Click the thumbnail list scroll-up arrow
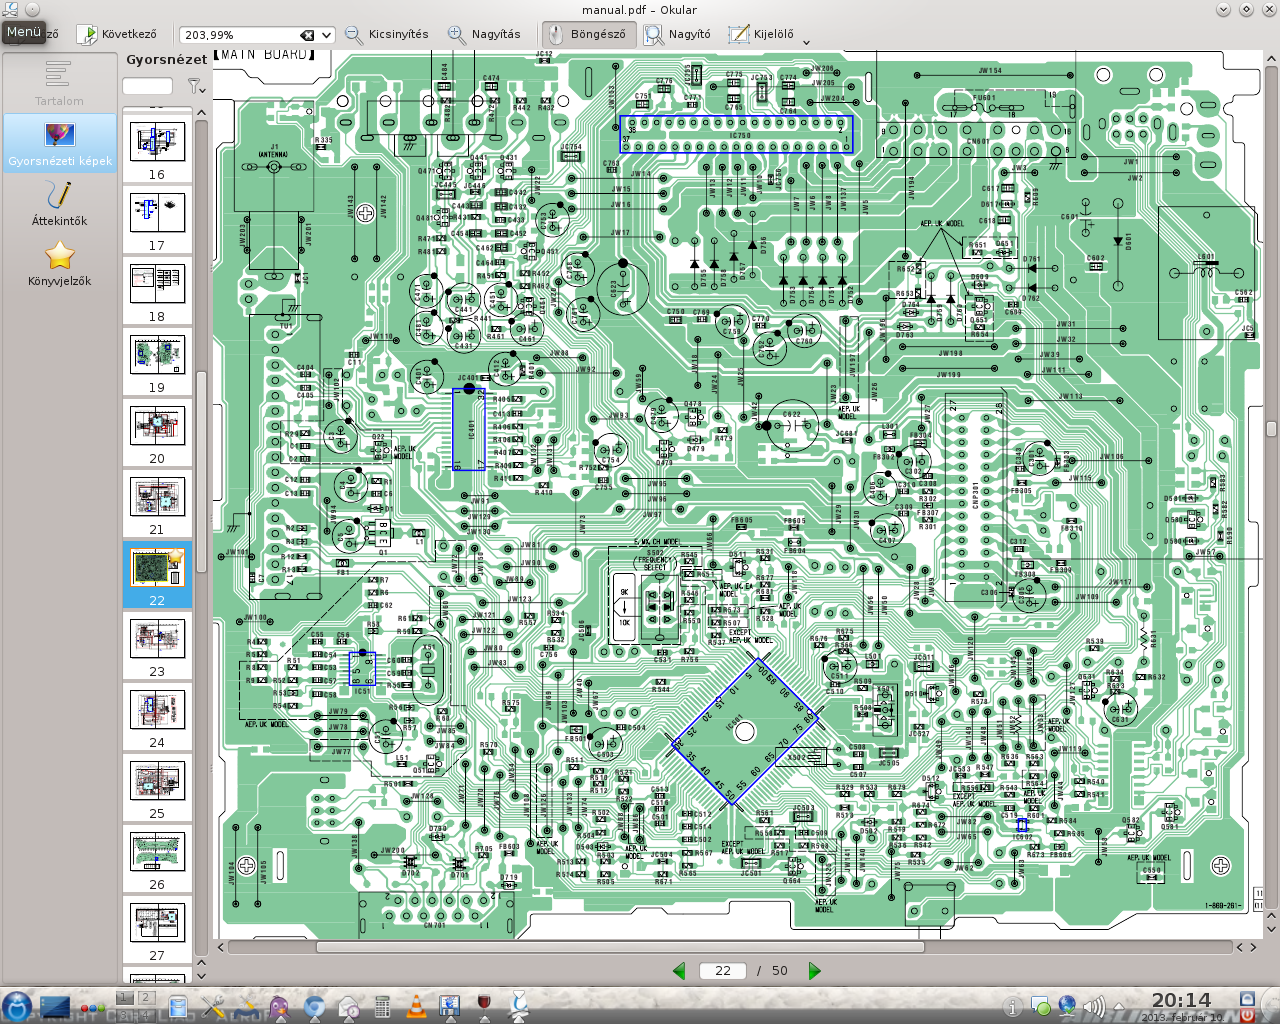The image size is (1280, 1024). tap(201, 112)
